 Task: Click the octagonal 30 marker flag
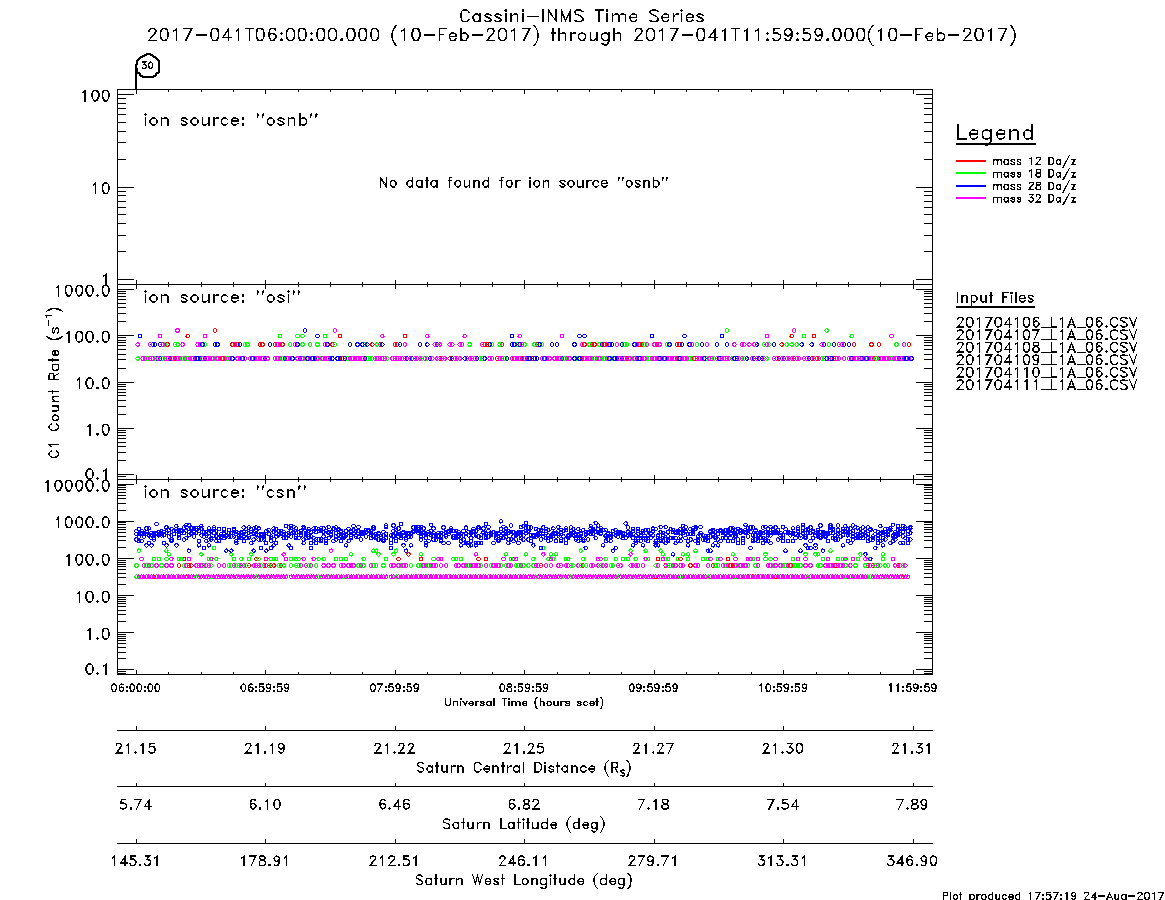(148, 65)
